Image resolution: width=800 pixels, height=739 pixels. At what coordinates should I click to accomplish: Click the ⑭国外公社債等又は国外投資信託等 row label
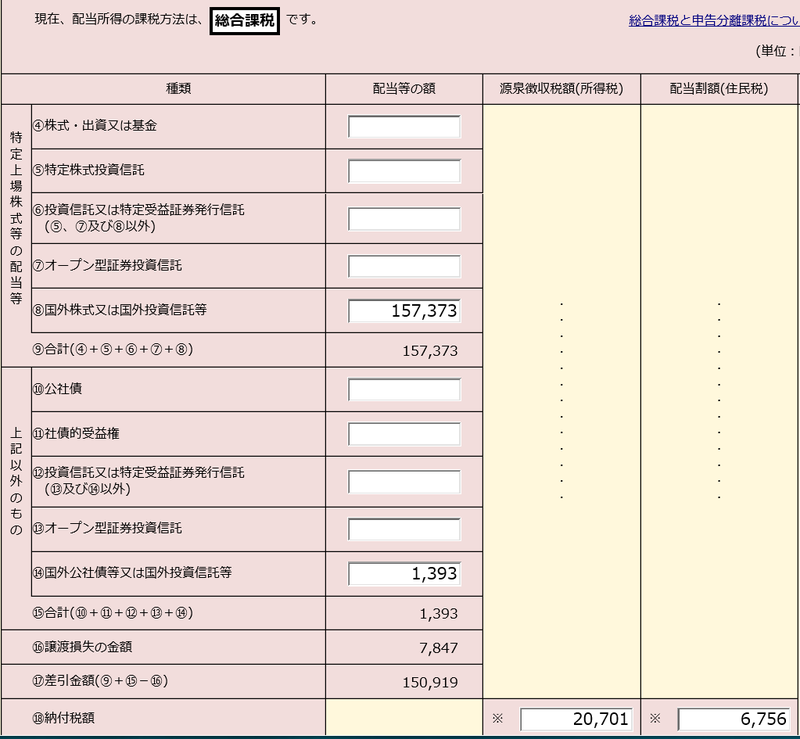click(x=132, y=573)
